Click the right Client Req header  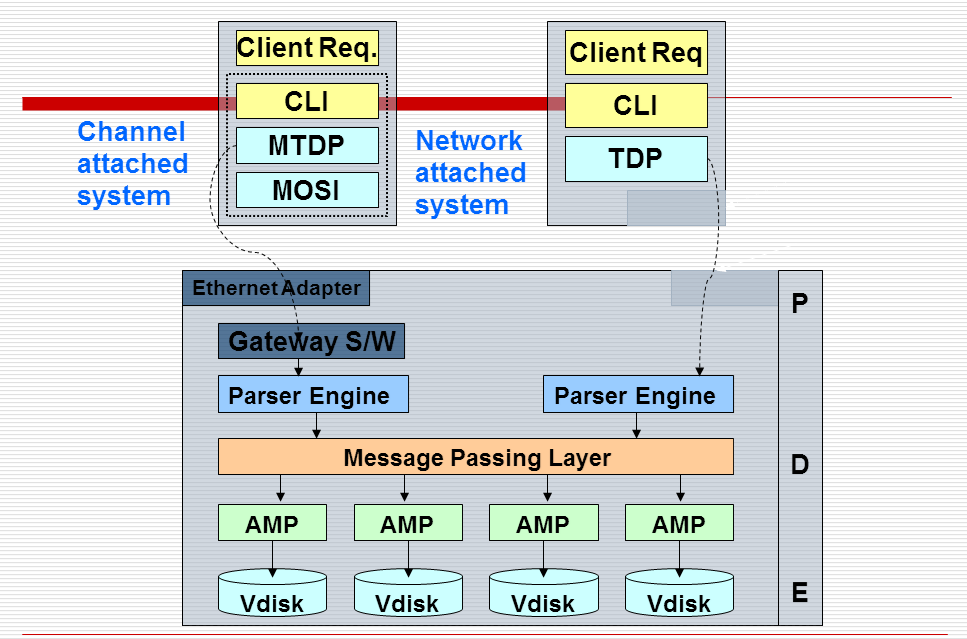point(636,52)
